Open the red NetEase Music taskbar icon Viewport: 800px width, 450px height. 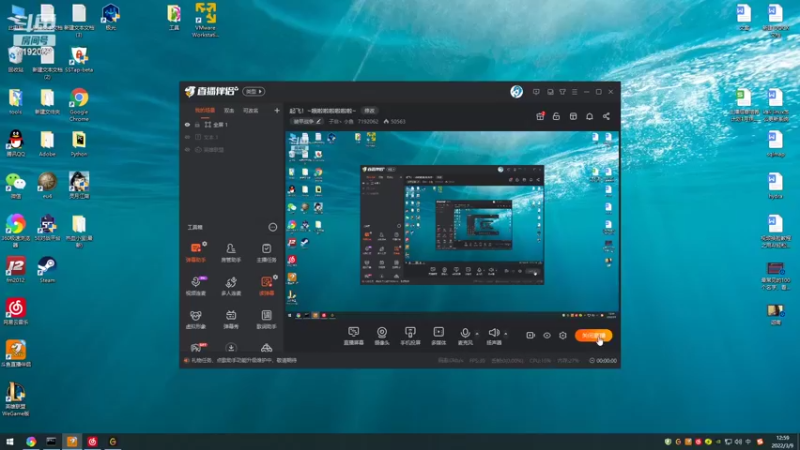pos(92,441)
